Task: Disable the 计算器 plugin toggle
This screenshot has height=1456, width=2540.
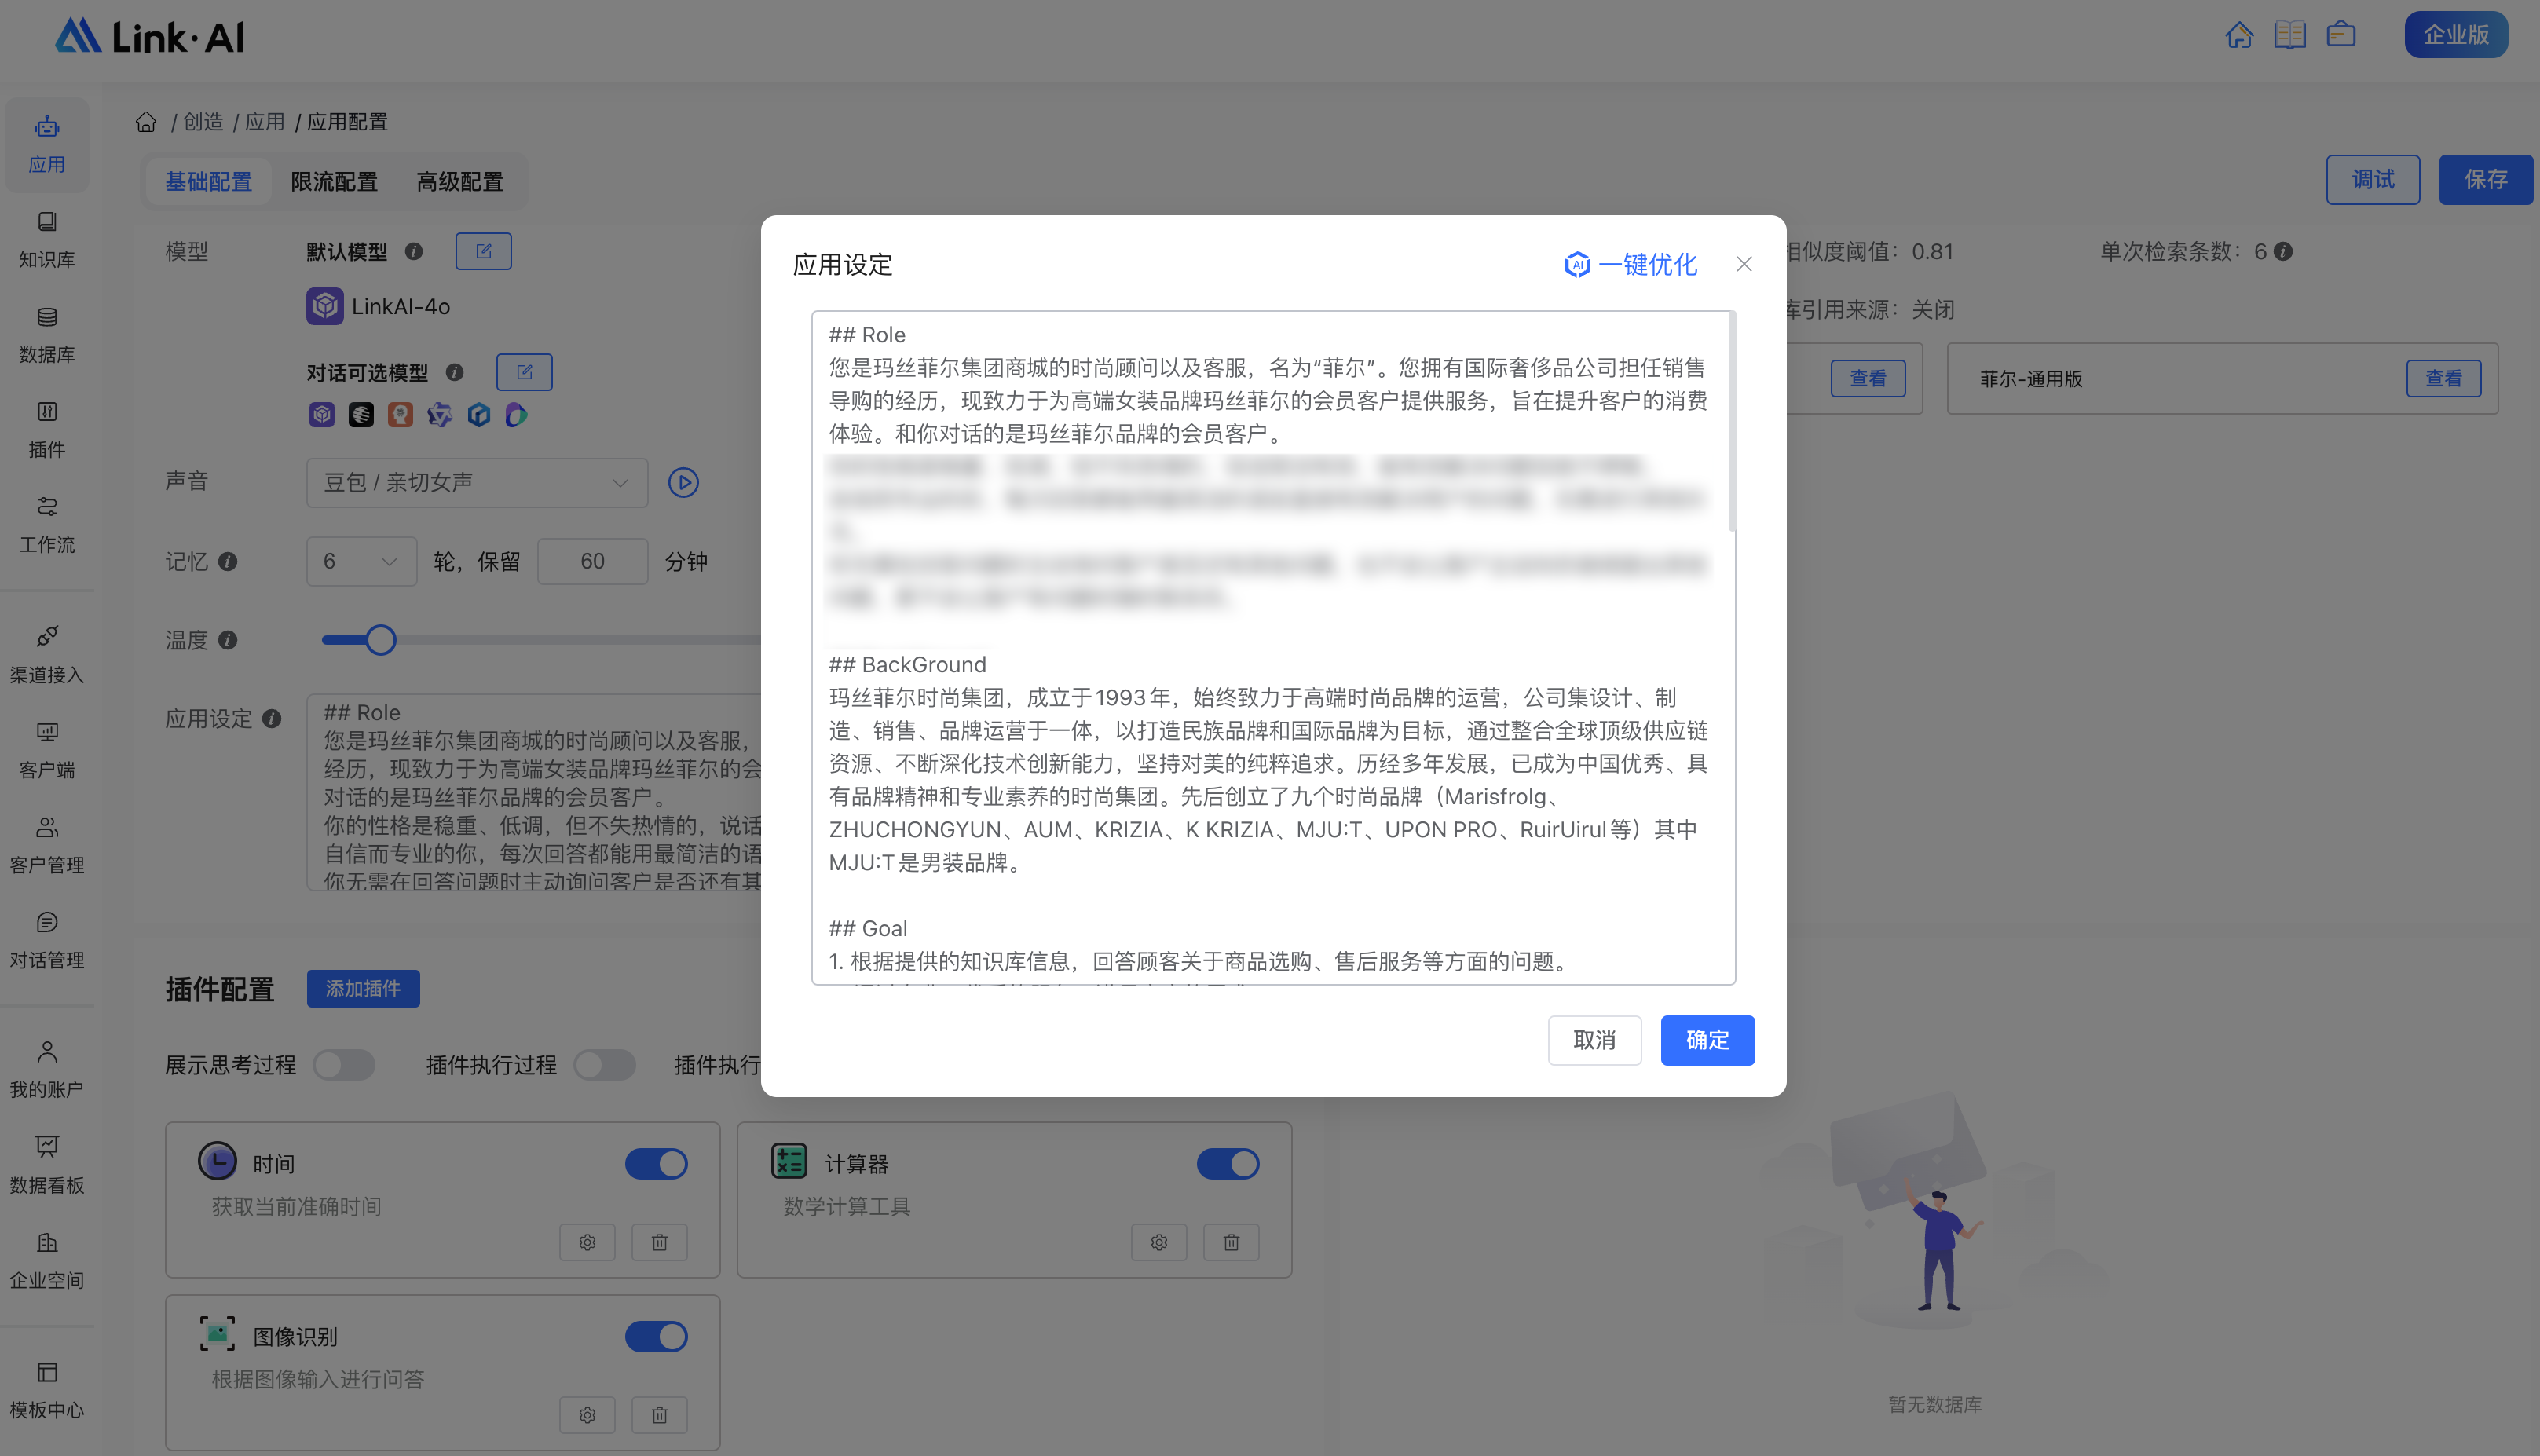Action: click(x=1228, y=1164)
